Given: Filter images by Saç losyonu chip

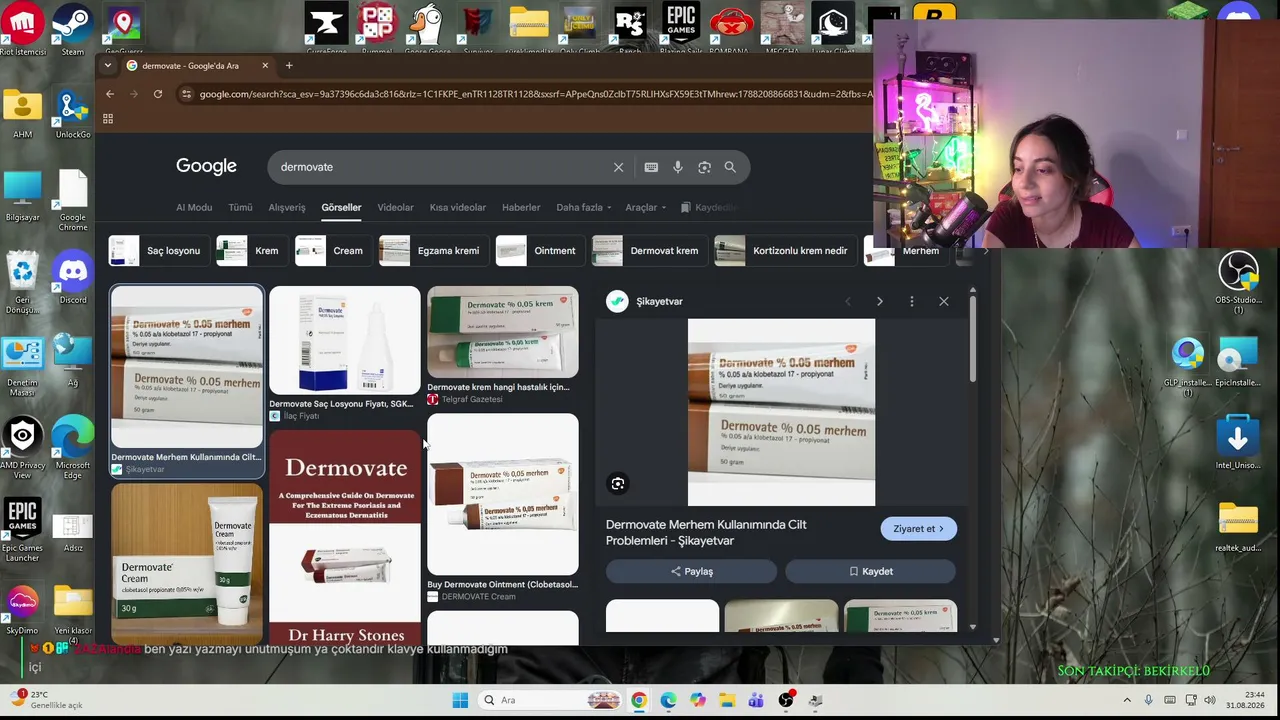Looking at the screenshot, I should coord(156,251).
